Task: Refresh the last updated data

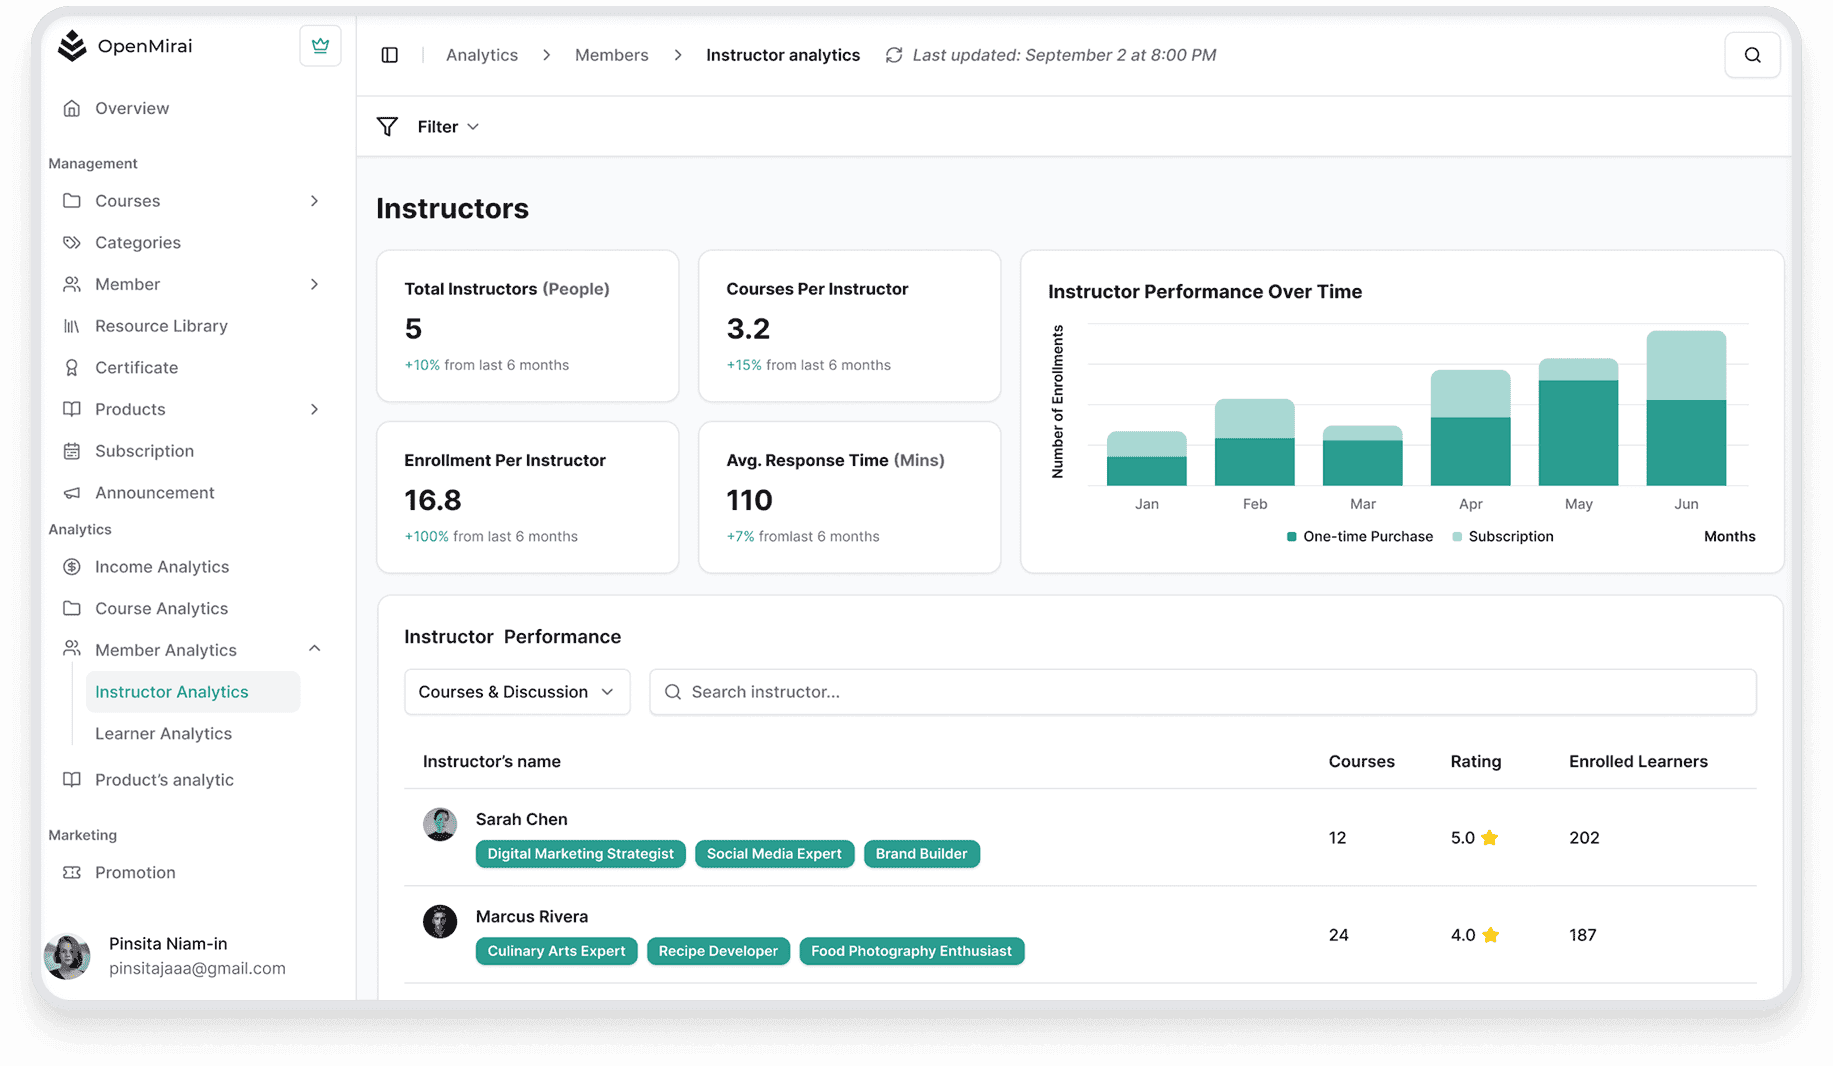Action: click(x=893, y=55)
